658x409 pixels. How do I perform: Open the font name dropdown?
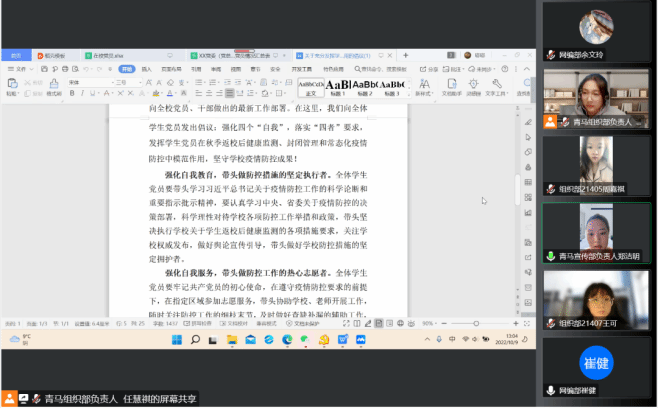[x=112, y=83]
